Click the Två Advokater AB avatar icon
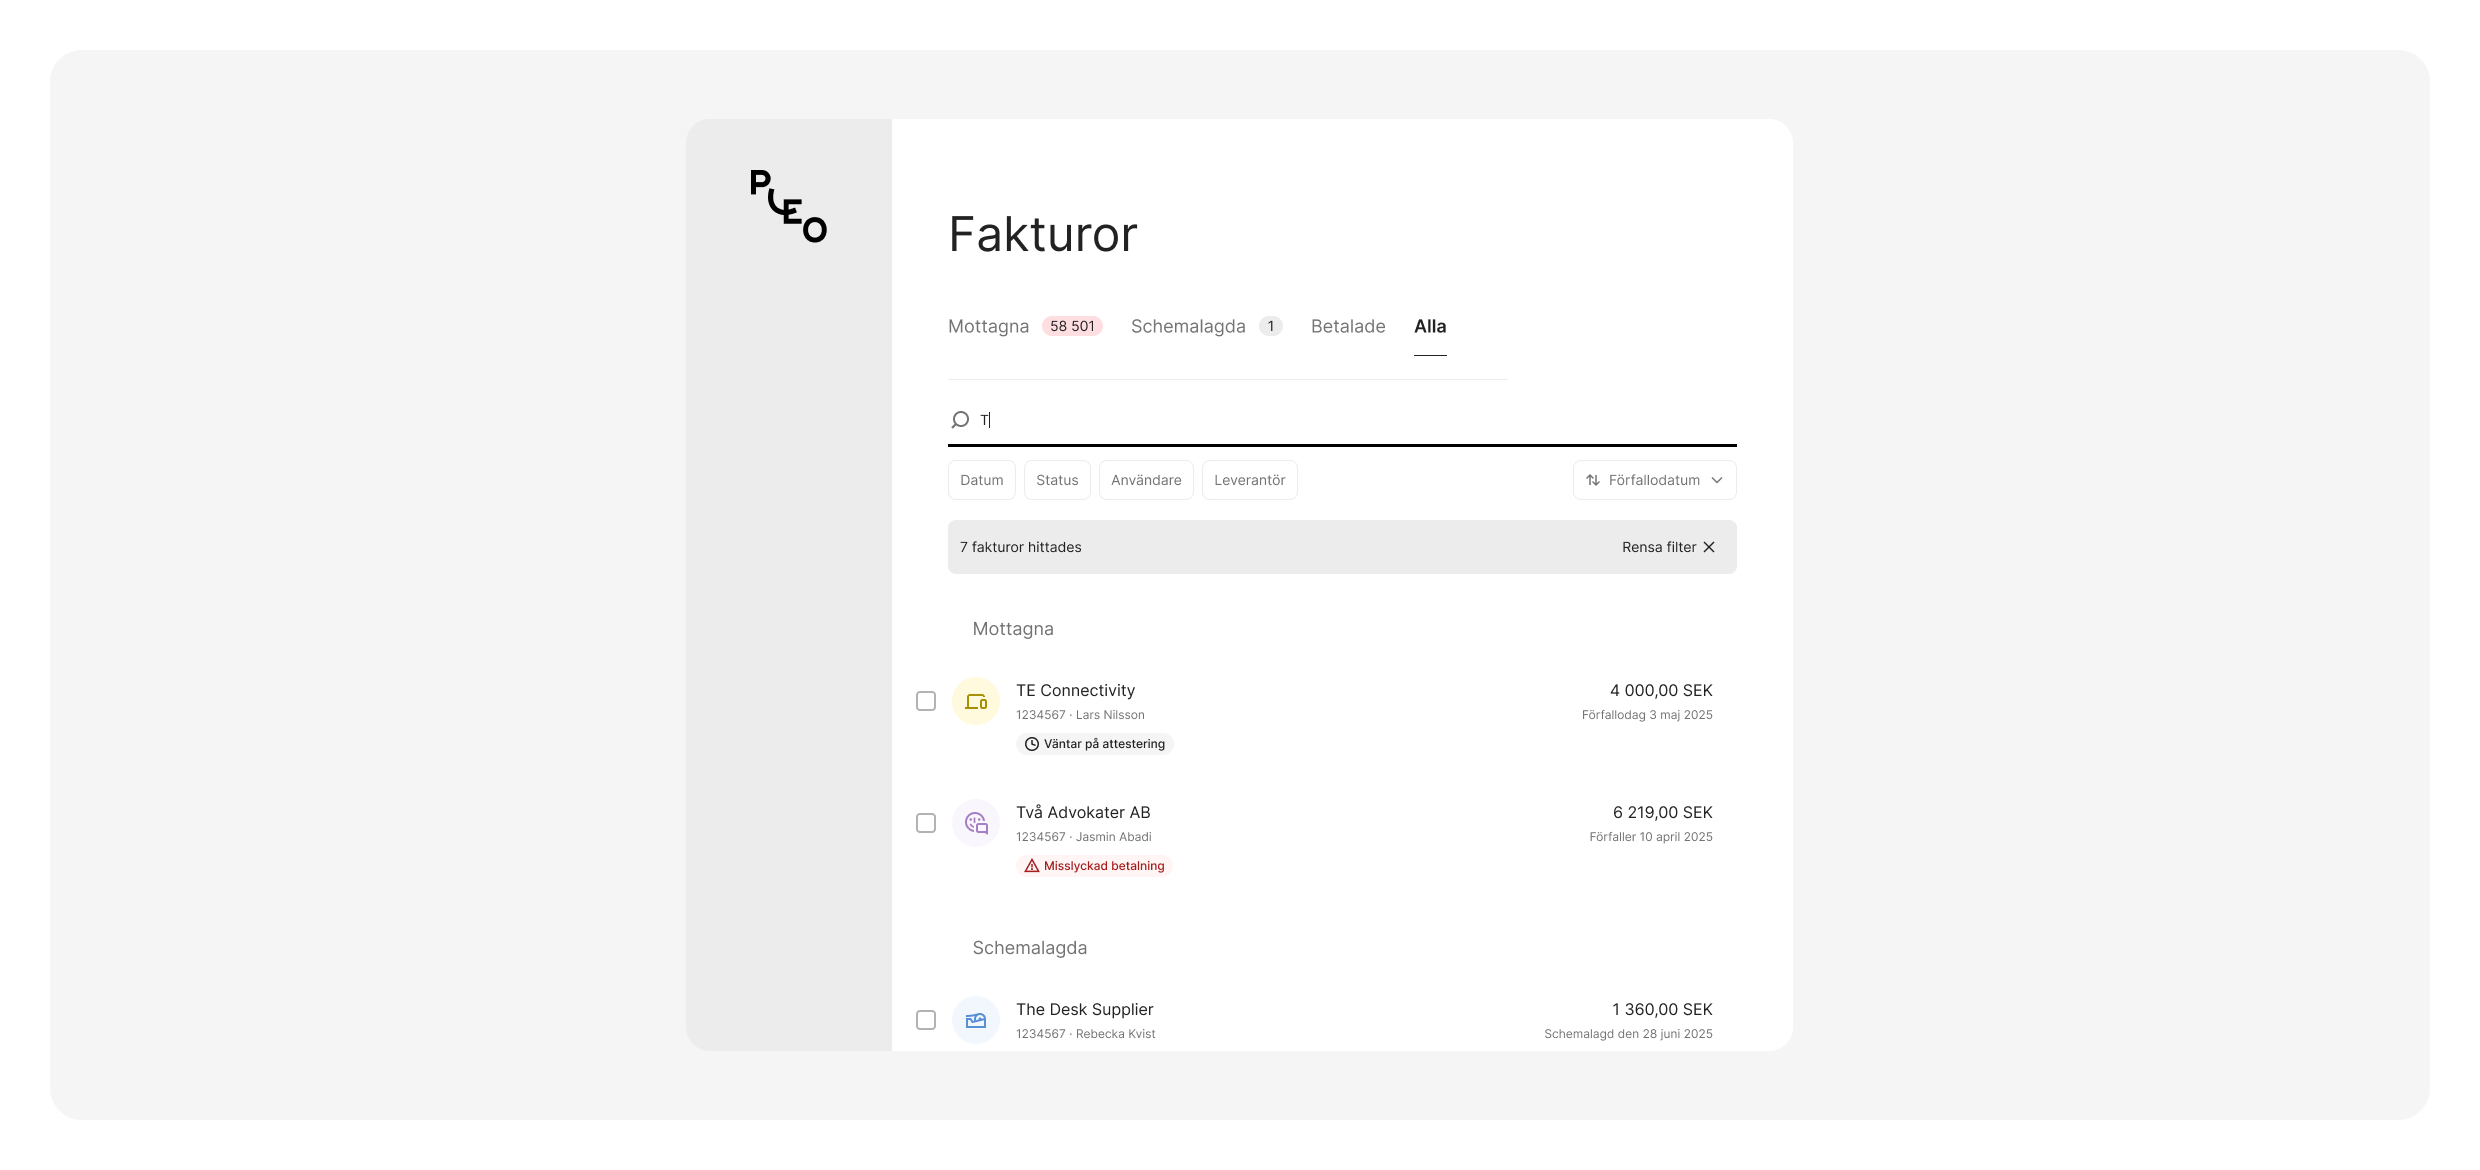Image resolution: width=2480 pixels, height=1170 pixels. [975, 822]
